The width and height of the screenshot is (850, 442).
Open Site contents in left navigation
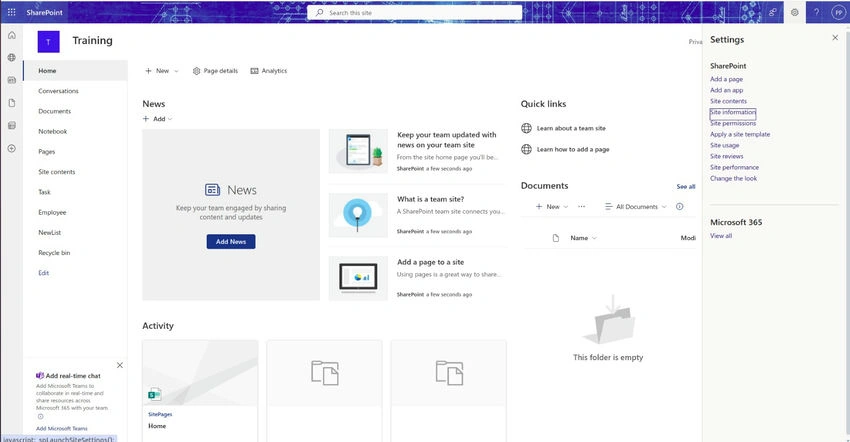pyautogui.click(x=57, y=172)
